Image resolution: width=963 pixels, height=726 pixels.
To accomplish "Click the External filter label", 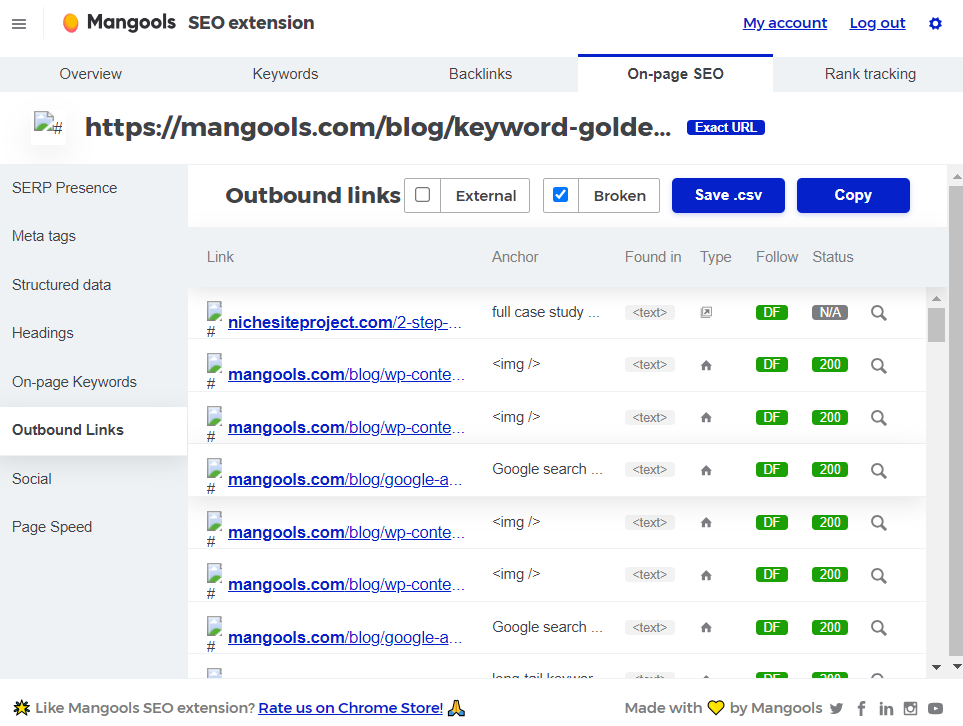I will pyautogui.click(x=486, y=196).
